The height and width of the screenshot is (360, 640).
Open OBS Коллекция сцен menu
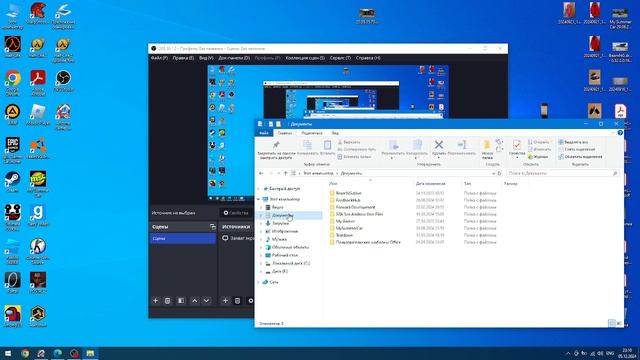click(305, 58)
